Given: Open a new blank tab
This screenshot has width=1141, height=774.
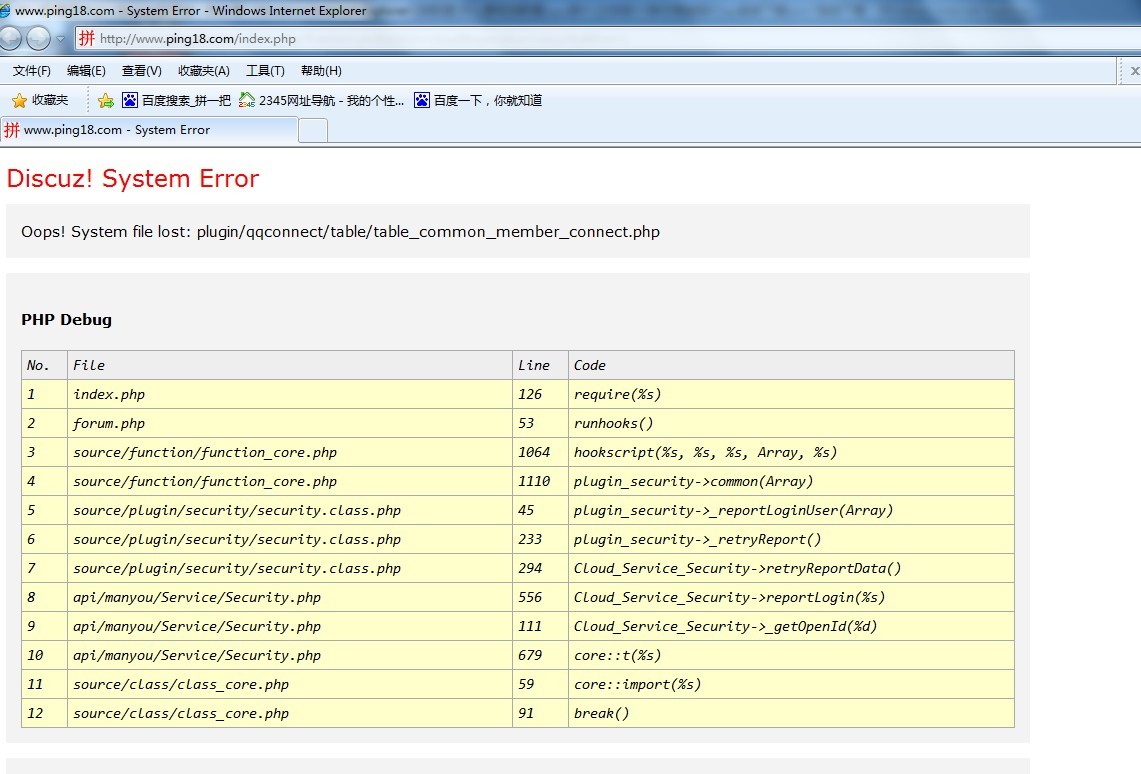Looking at the screenshot, I should pos(313,131).
